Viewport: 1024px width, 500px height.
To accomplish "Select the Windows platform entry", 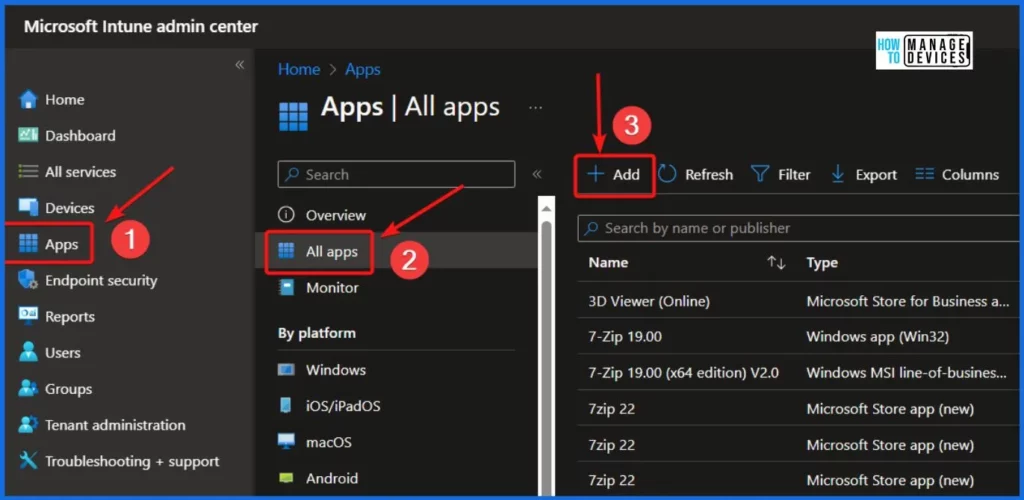I will pos(336,370).
